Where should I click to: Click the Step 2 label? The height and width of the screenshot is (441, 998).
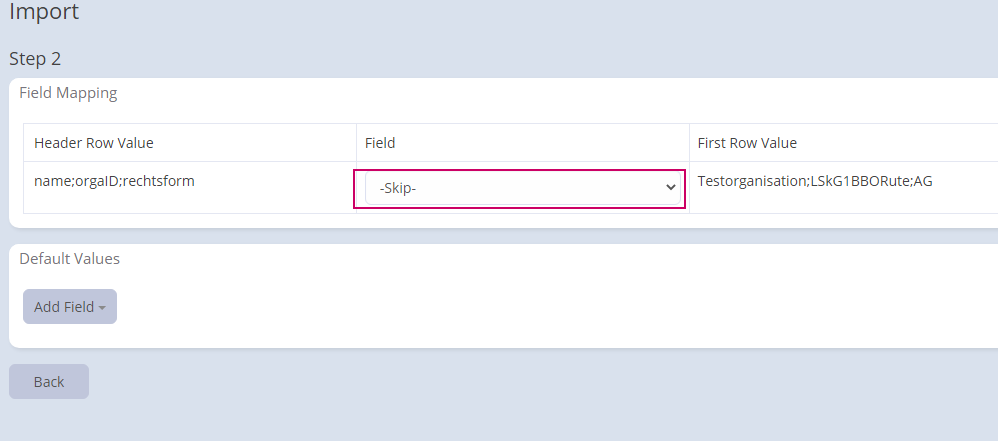pos(35,59)
